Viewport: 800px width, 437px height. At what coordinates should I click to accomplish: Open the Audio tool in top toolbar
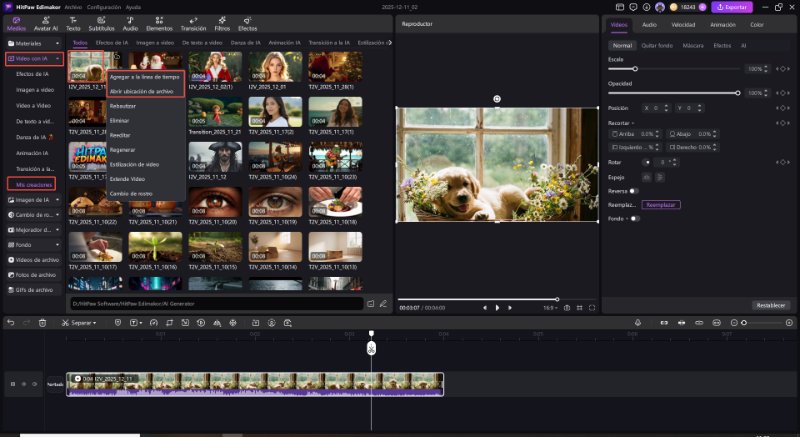click(130, 23)
